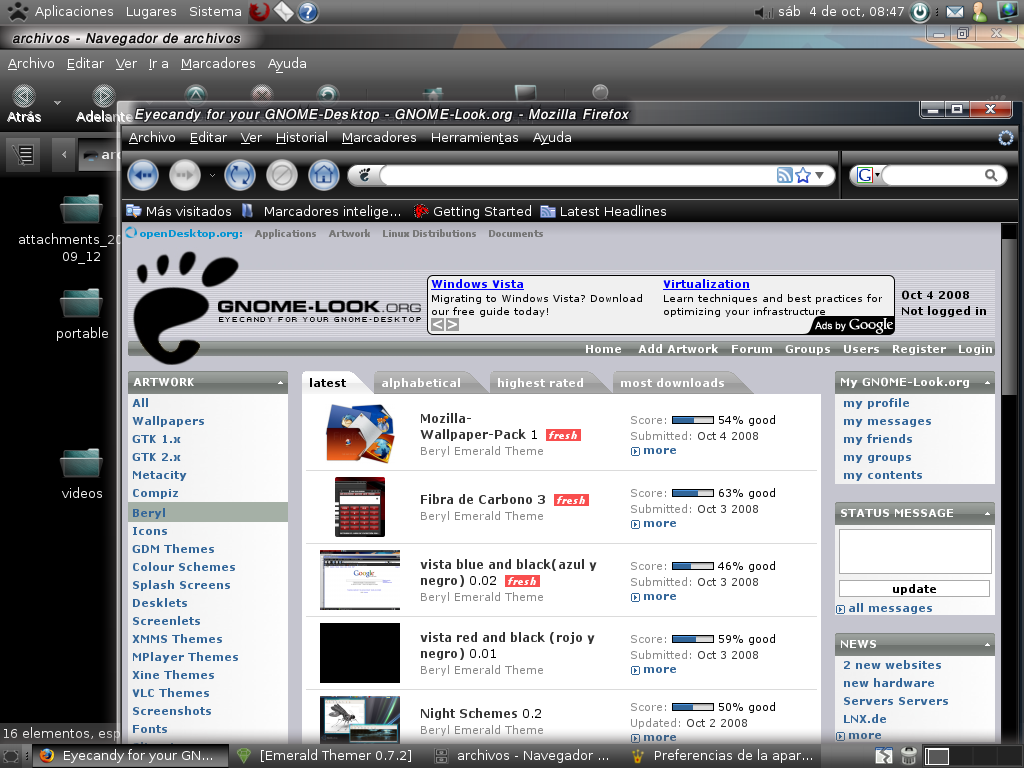Open the help icon in top panel
The width and height of the screenshot is (1024, 768).
(308, 12)
